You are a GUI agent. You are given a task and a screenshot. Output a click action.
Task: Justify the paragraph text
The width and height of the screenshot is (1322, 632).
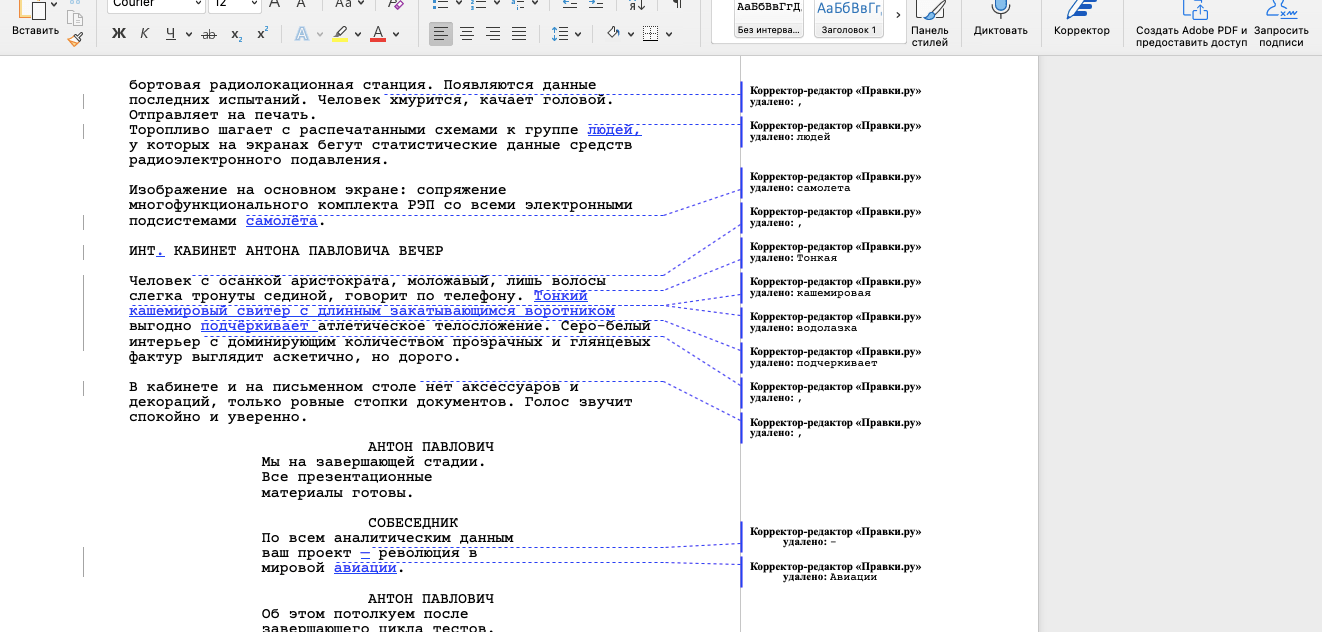click(519, 34)
